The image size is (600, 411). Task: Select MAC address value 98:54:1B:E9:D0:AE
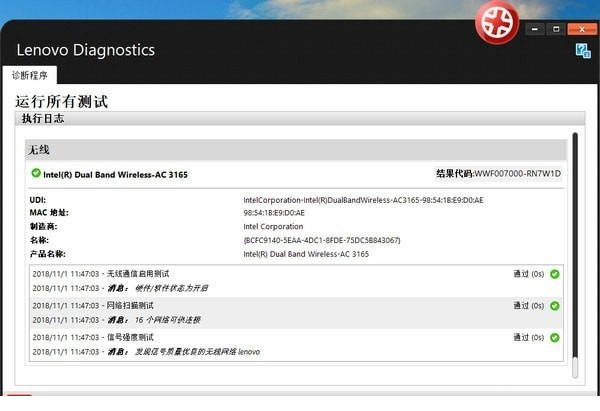(274, 213)
